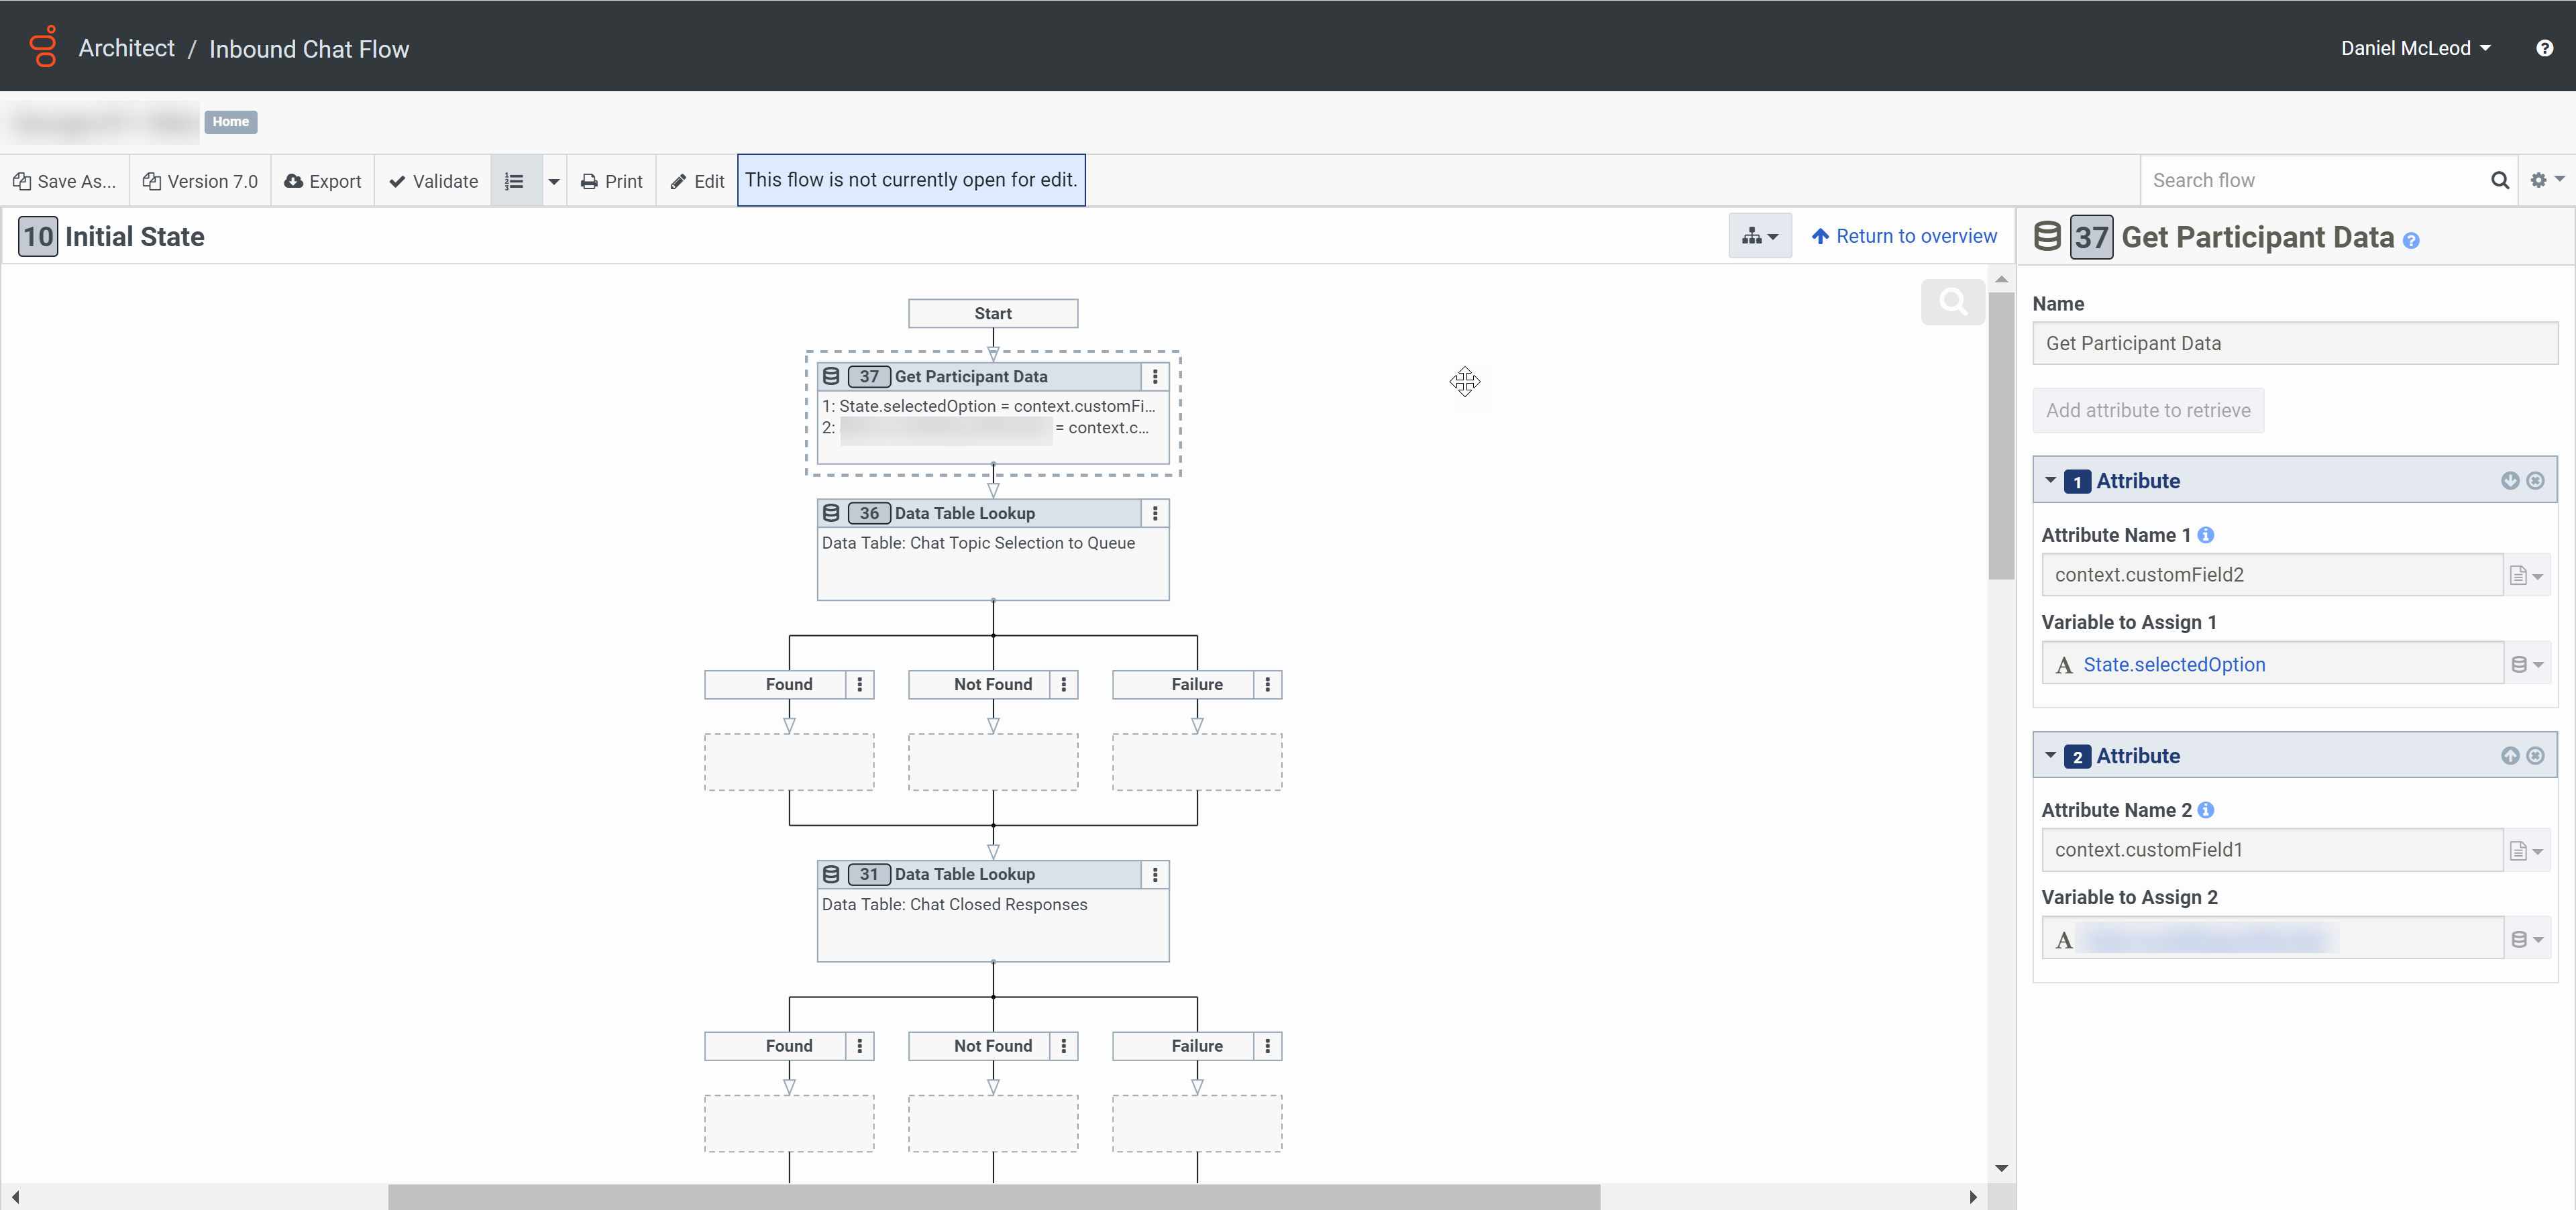Open the Get Participant Data action menu

point(1155,377)
